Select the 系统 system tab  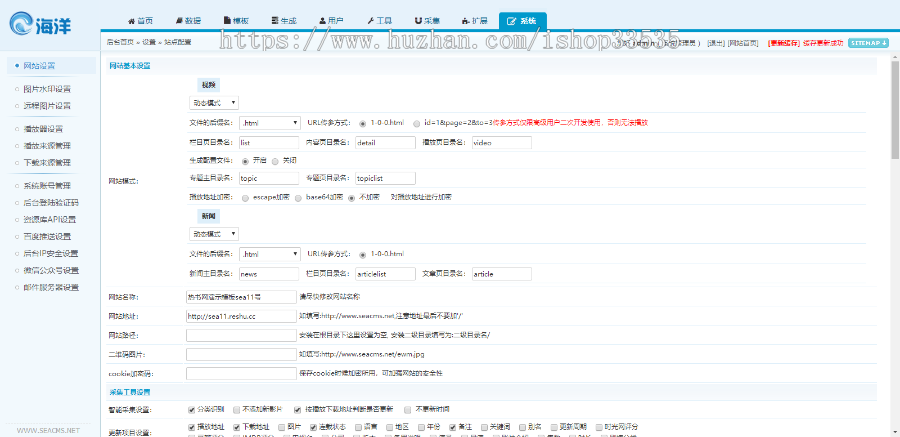click(x=522, y=21)
